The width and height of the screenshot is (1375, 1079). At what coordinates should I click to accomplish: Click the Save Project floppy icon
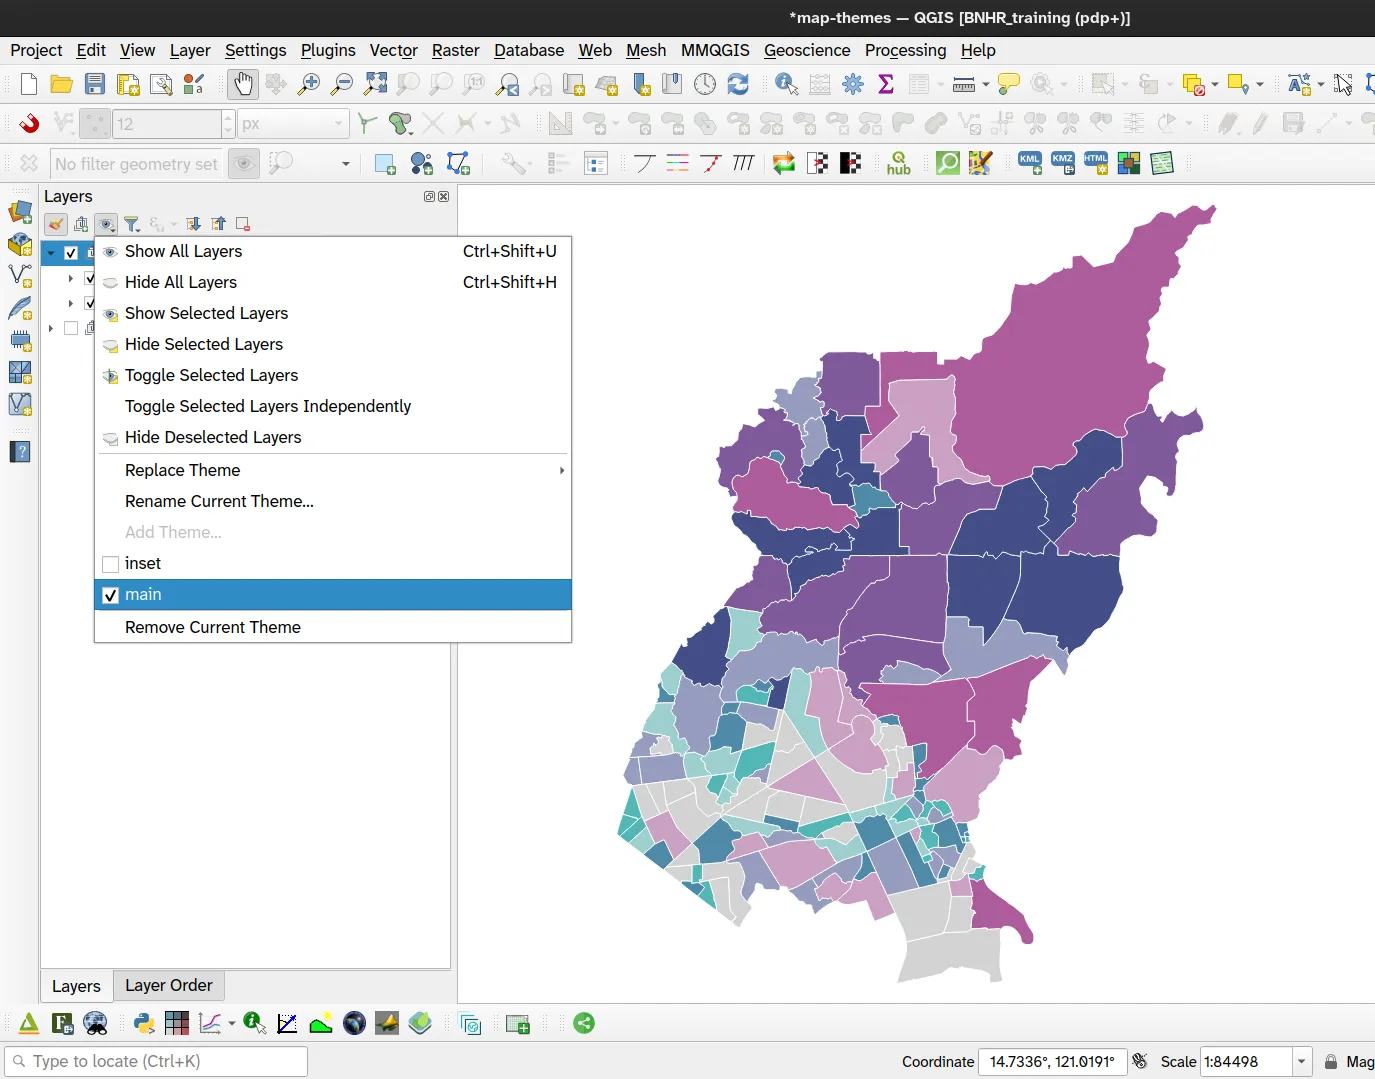(x=95, y=84)
